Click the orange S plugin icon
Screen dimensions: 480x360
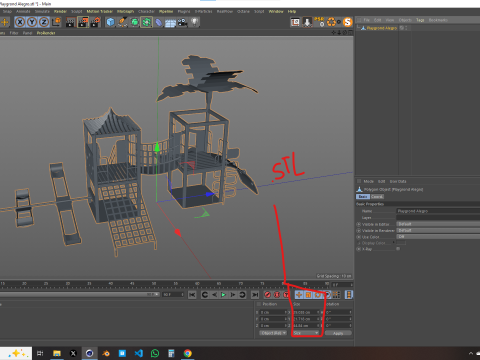pyautogui.click(x=347, y=22)
